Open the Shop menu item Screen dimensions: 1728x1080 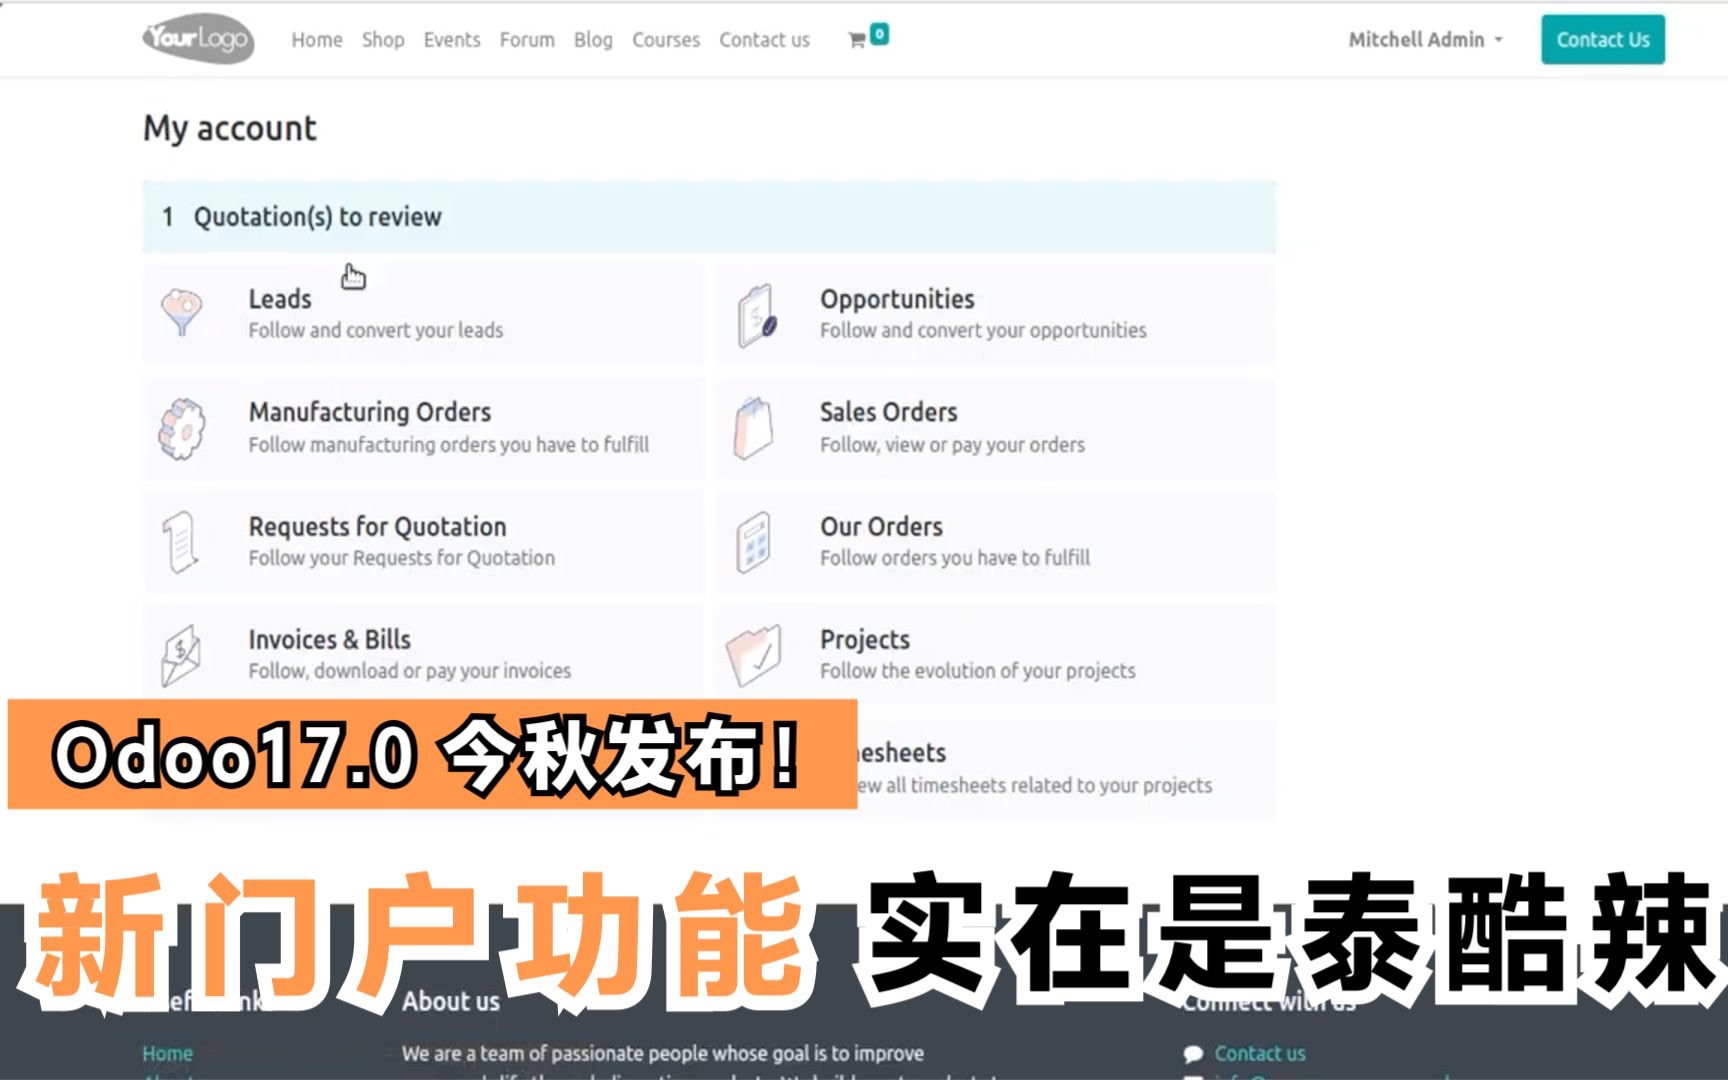pyautogui.click(x=383, y=40)
